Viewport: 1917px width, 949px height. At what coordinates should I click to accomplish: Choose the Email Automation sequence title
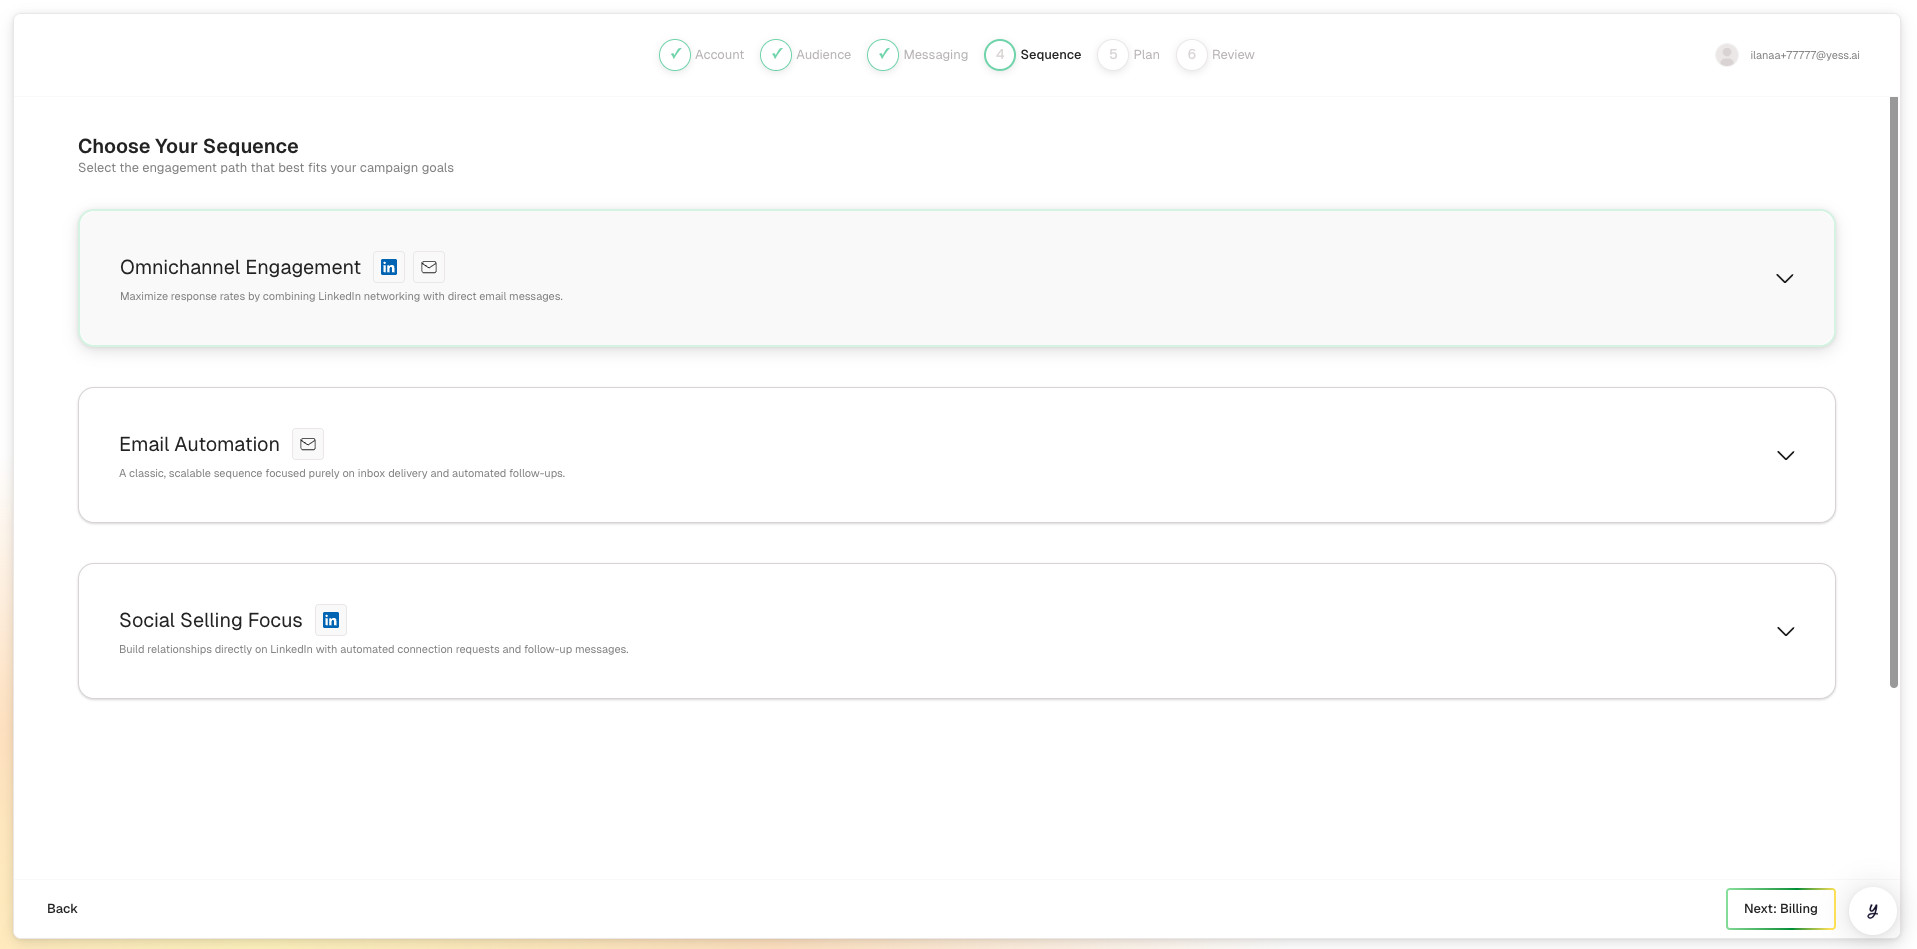(199, 444)
